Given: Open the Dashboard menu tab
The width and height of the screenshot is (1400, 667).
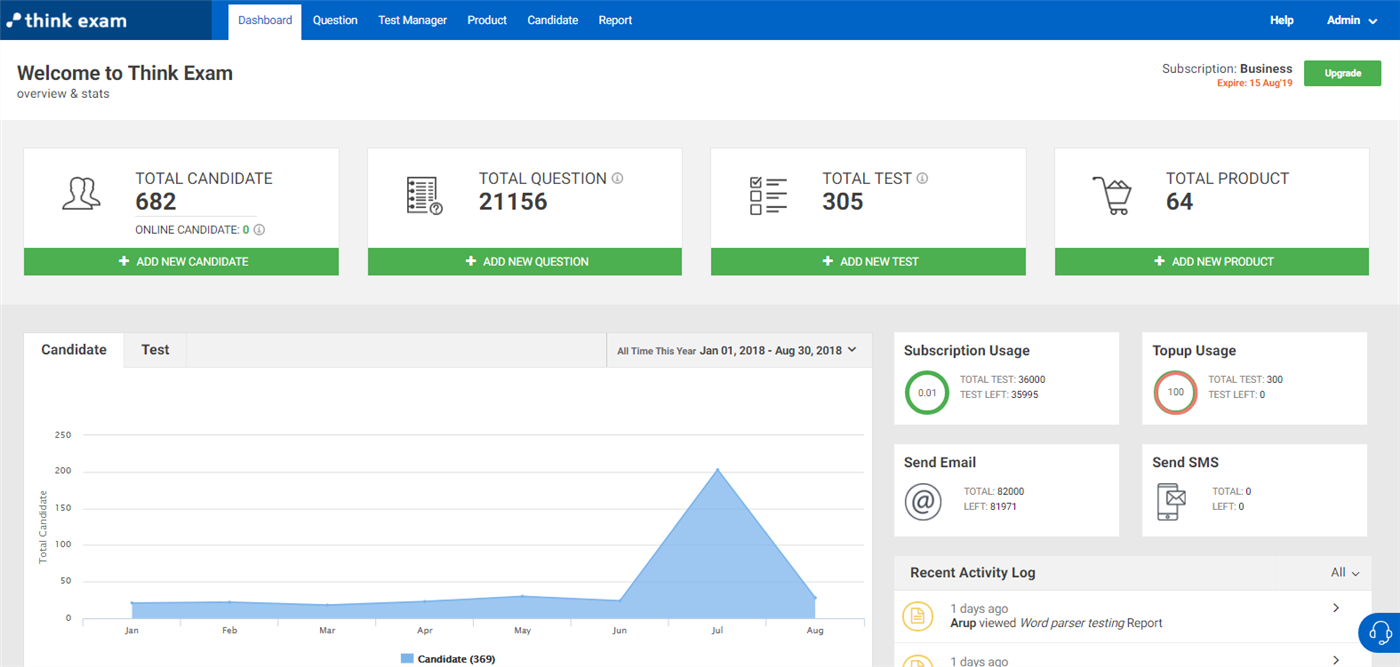Looking at the screenshot, I should tap(265, 21).
